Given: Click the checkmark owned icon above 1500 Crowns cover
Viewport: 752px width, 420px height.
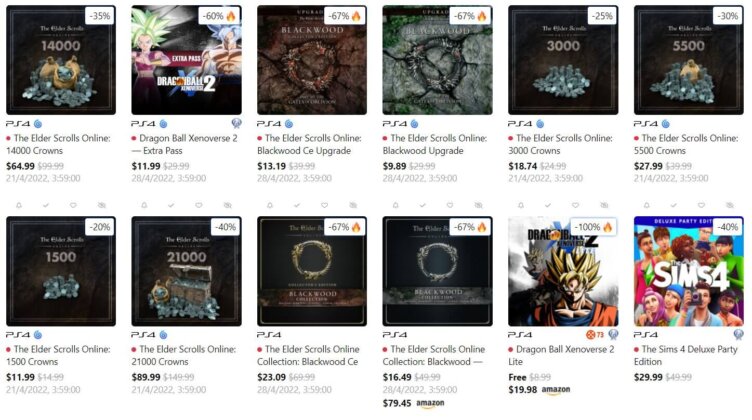Looking at the screenshot, I should click(46, 205).
